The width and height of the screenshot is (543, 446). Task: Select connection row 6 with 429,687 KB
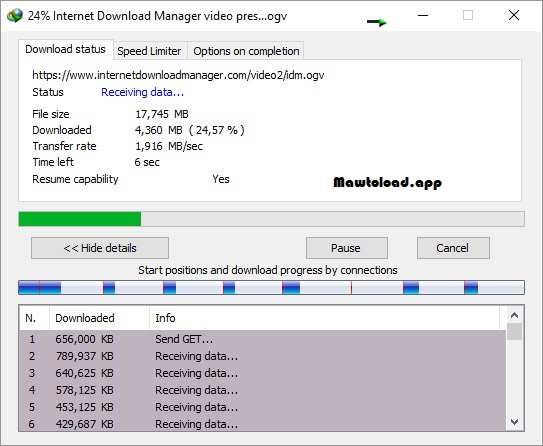coord(263,423)
